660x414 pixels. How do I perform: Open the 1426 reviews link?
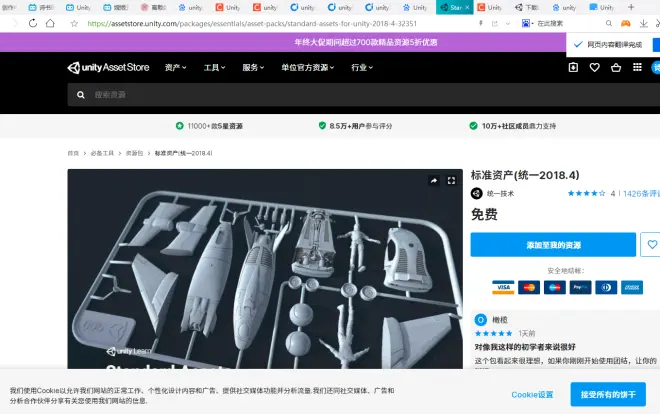click(x=641, y=194)
